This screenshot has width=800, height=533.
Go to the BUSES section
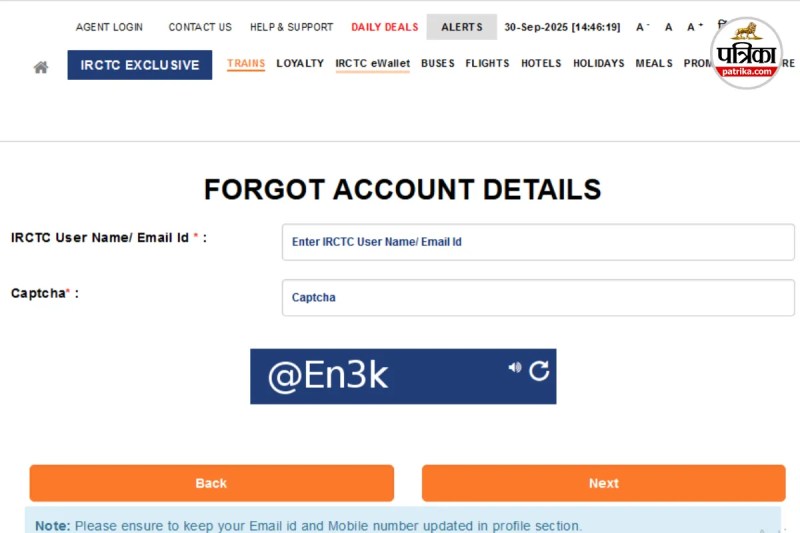438,63
